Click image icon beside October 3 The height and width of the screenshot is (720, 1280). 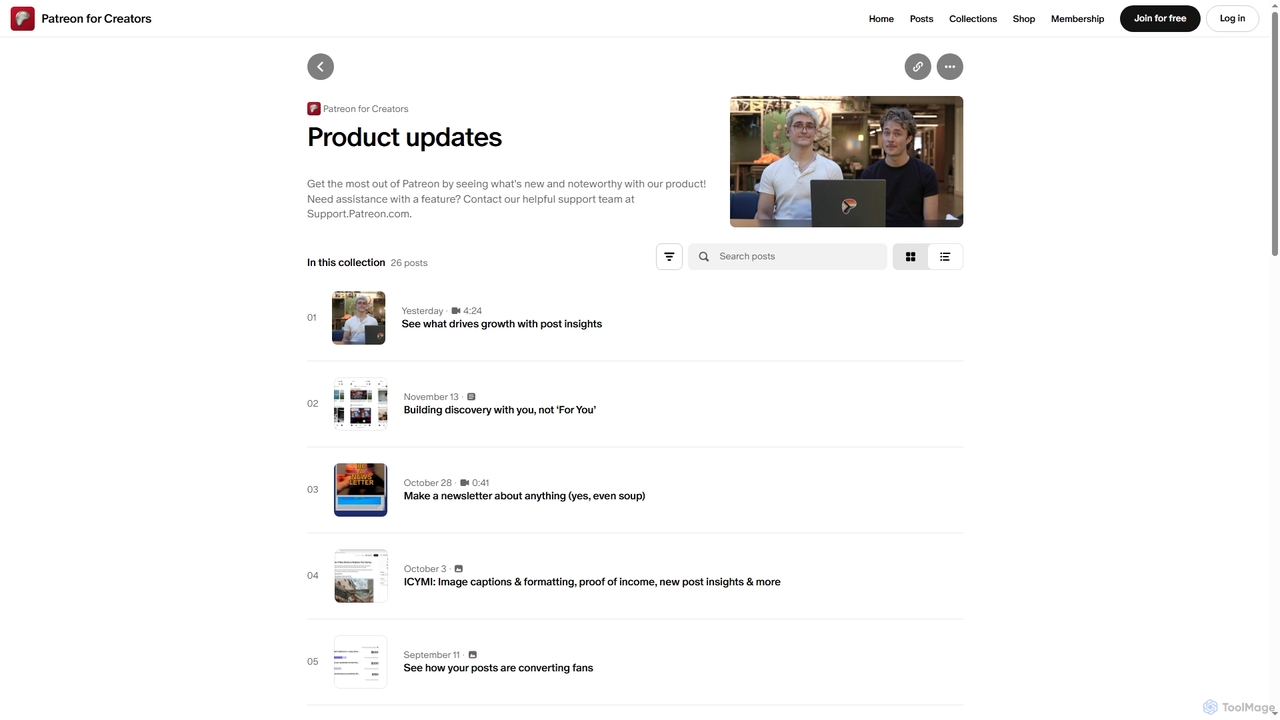pyautogui.click(x=459, y=569)
